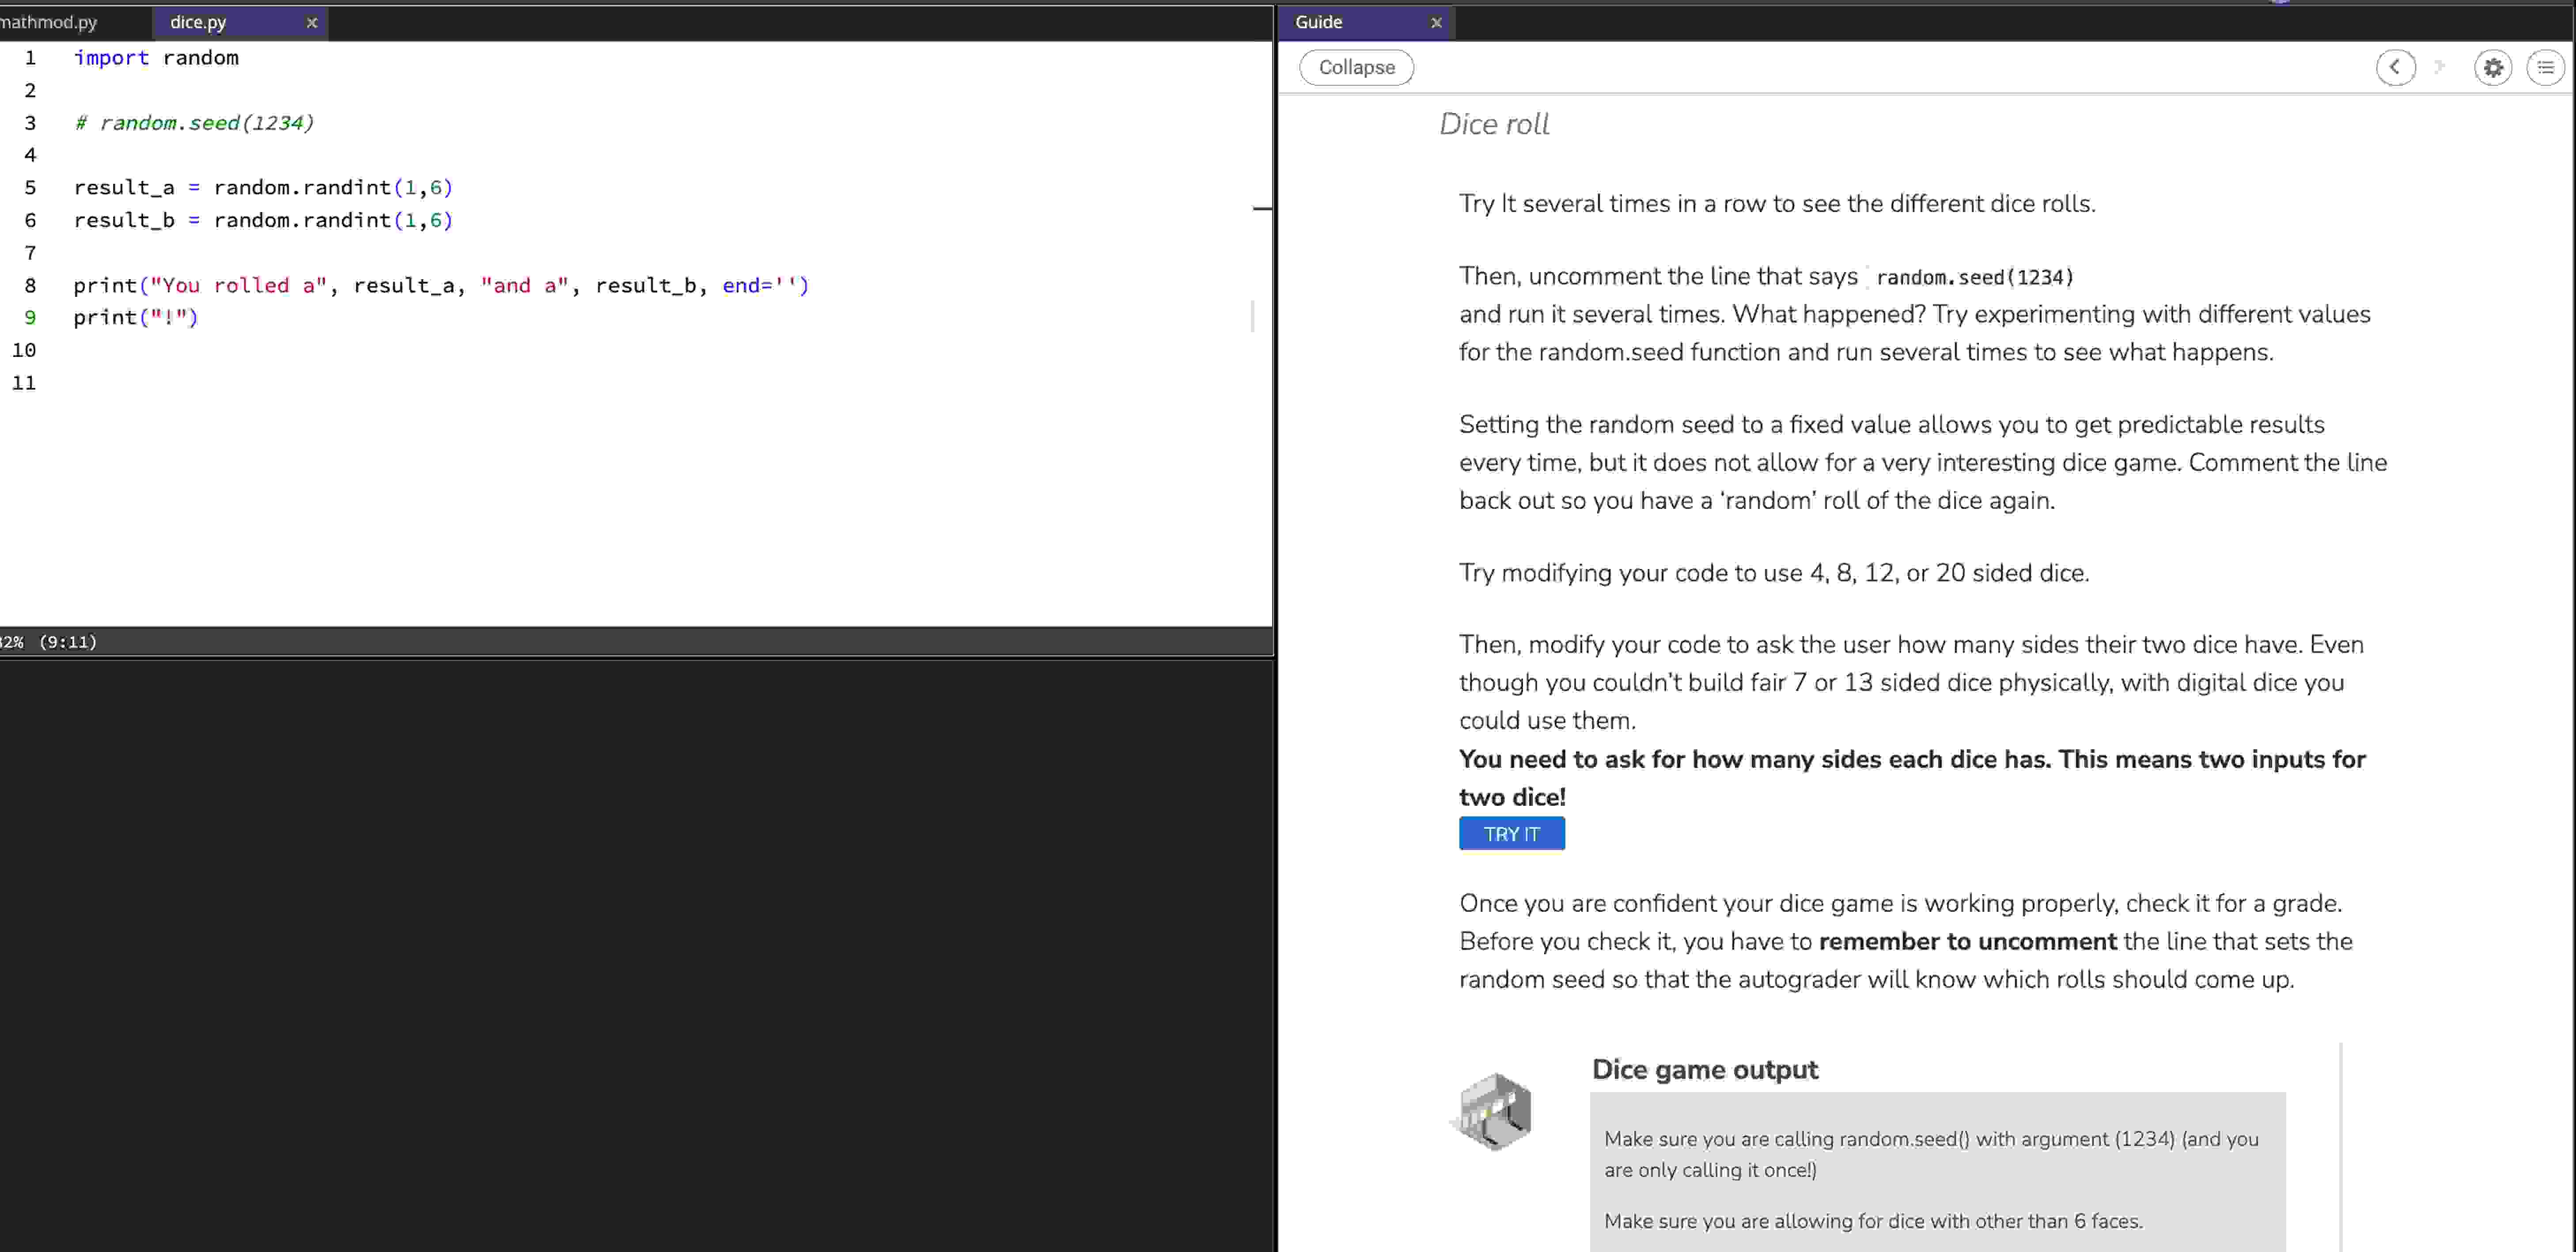Image resolution: width=2576 pixels, height=1252 pixels.
Task: Click the TRY IT button
Action: point(1511,833)
